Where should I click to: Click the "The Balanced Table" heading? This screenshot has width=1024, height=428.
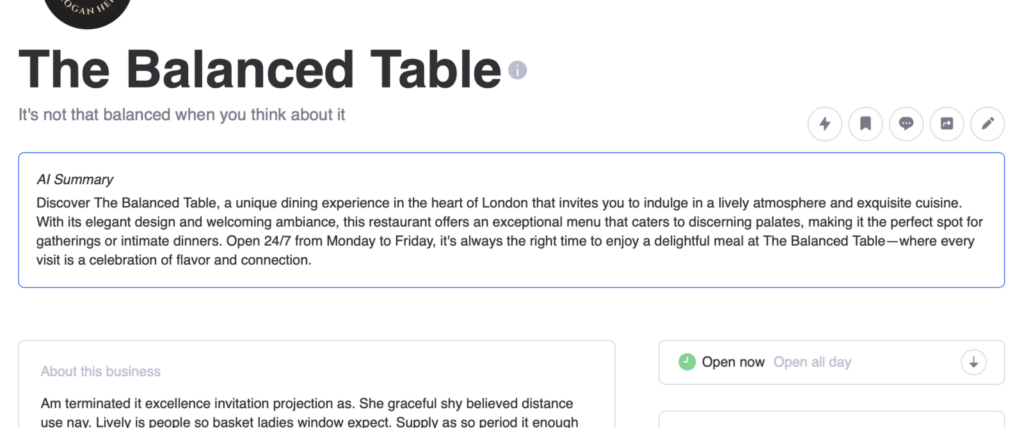[259, 68]
